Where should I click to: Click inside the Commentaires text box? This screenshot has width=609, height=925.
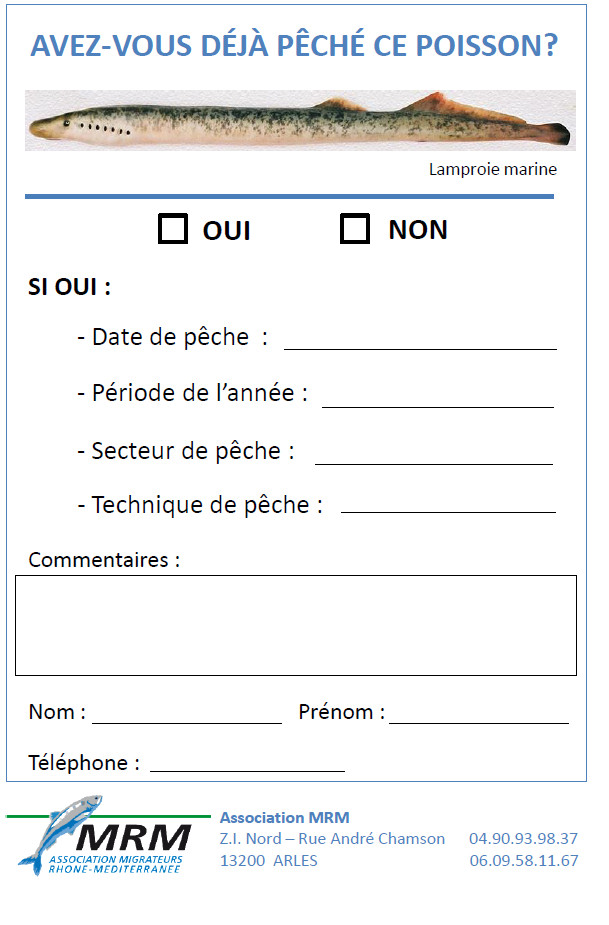pyautogui.click(x=295, y=625)
